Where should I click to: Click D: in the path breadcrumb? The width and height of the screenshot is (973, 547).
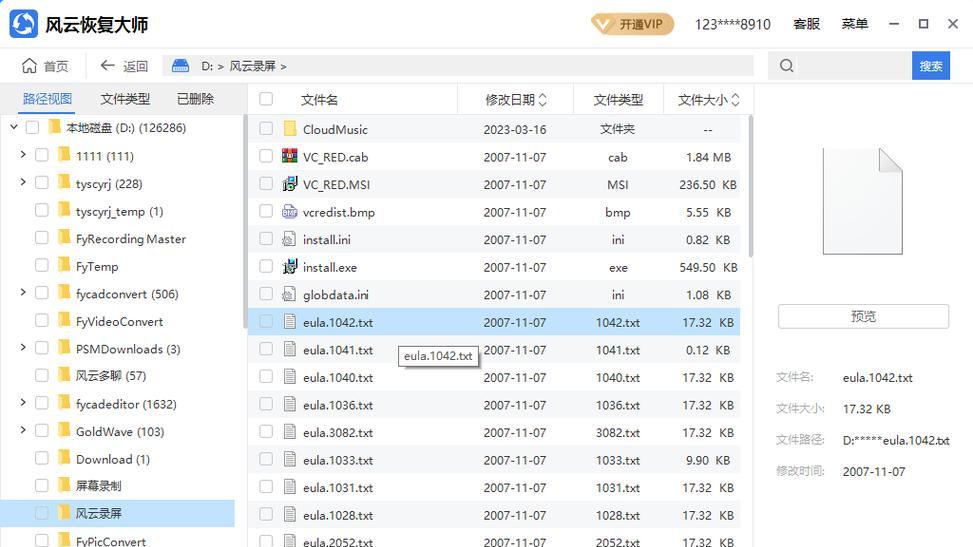207,66
